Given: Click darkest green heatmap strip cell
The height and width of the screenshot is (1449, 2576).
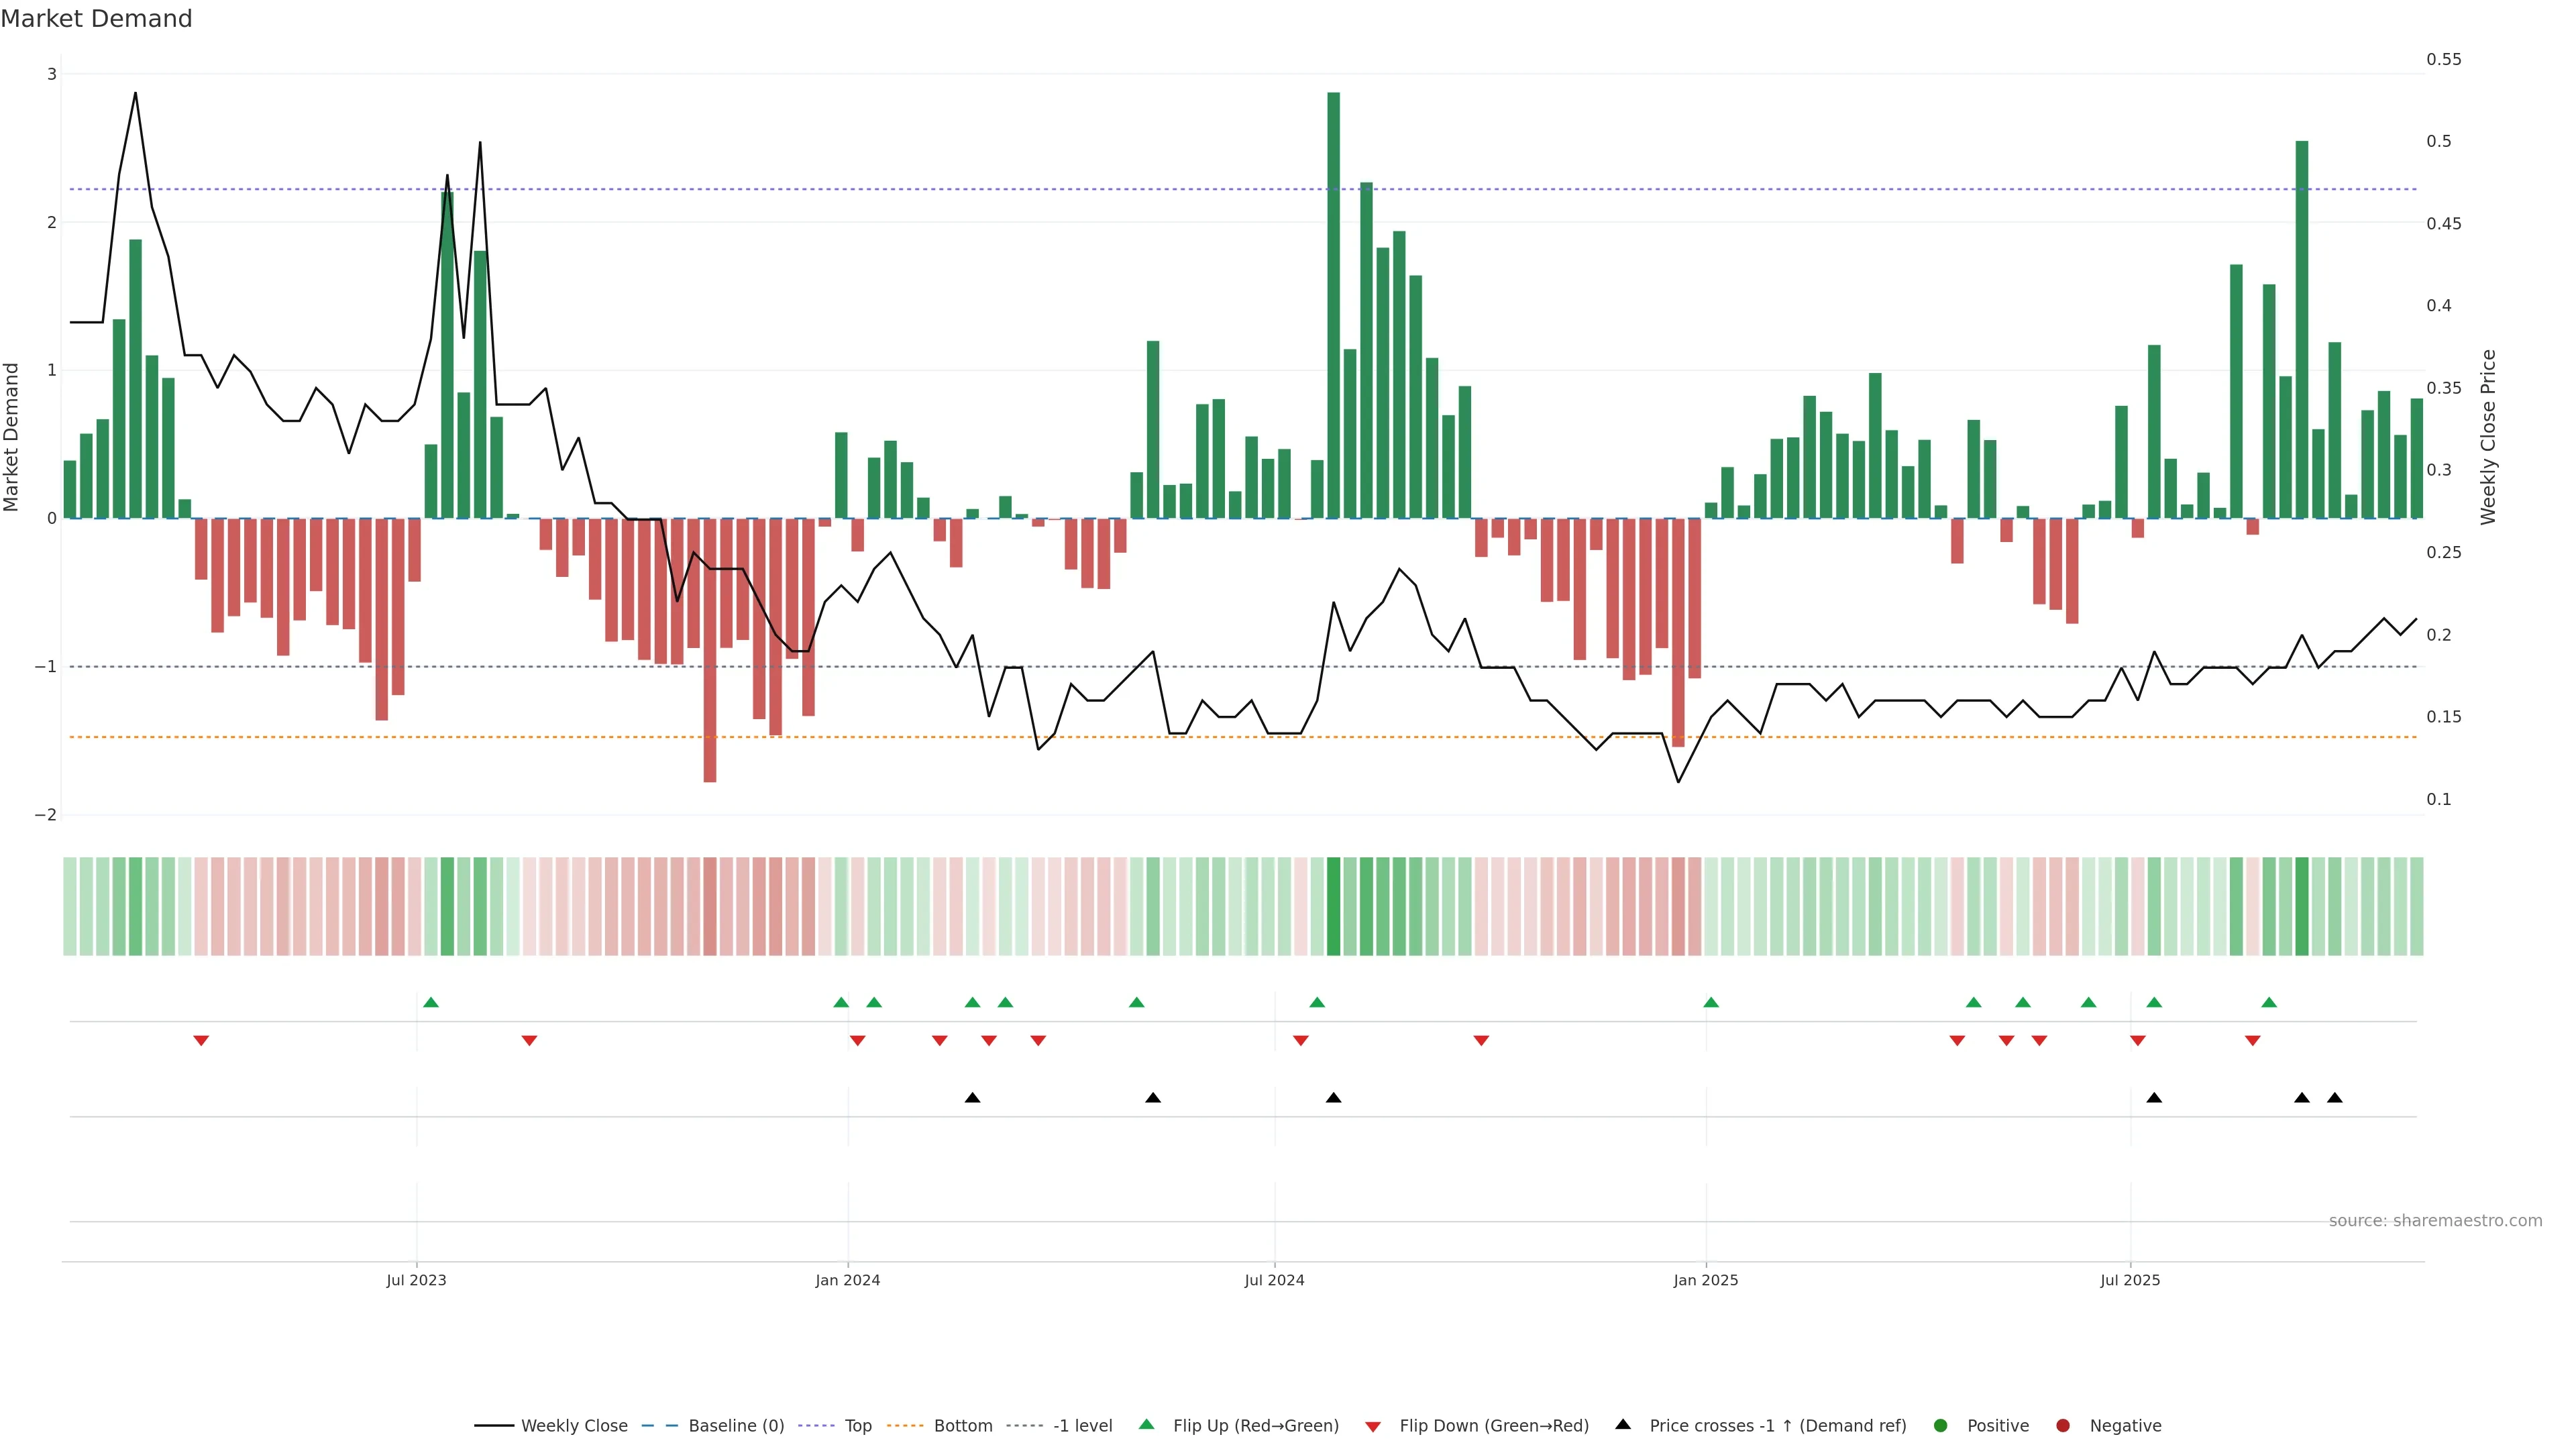Looking at the screenshot, I should 1333,906.
